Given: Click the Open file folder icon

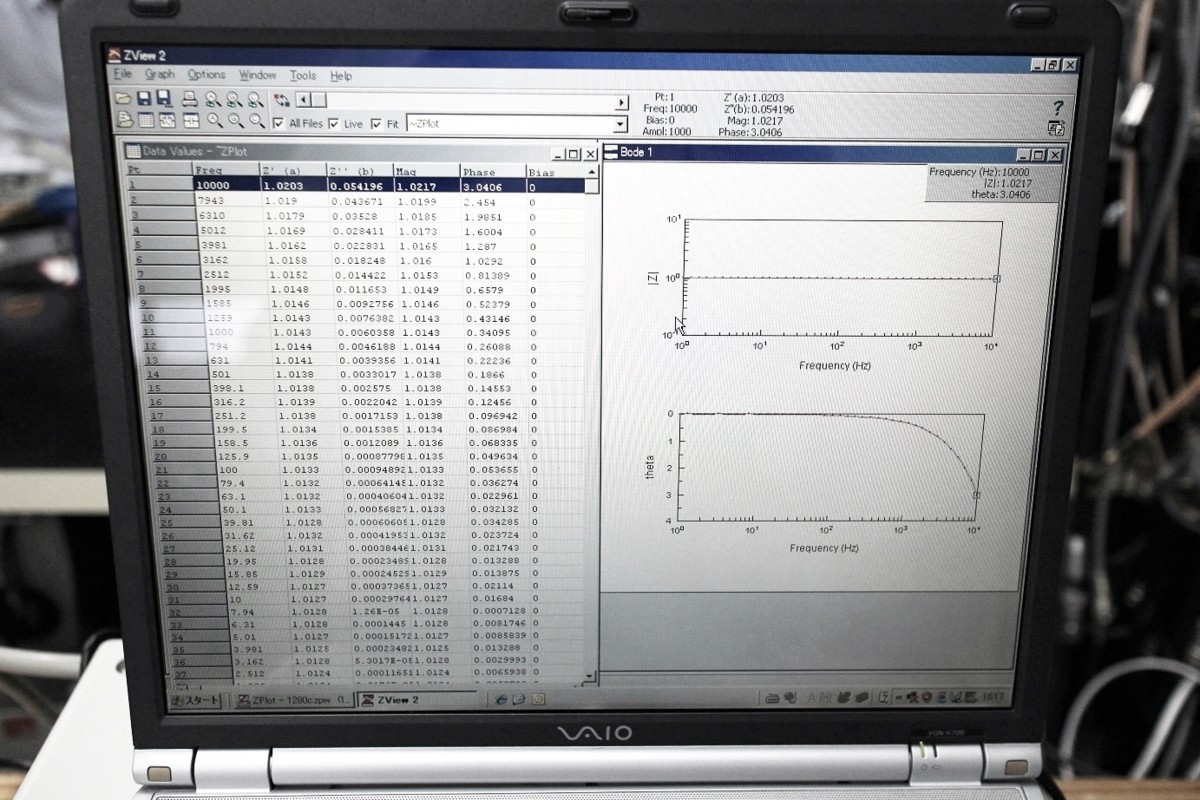Looking at the screenshot, I should pyautogui.click(x=124, y=99).
